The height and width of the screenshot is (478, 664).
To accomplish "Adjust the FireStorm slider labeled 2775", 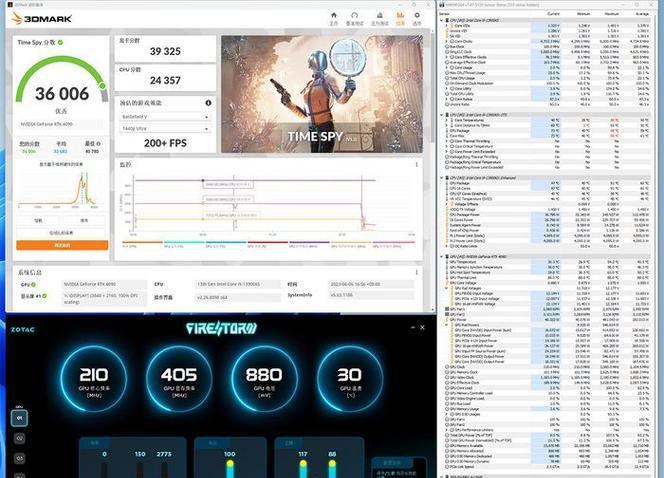I will coord(164,470).
